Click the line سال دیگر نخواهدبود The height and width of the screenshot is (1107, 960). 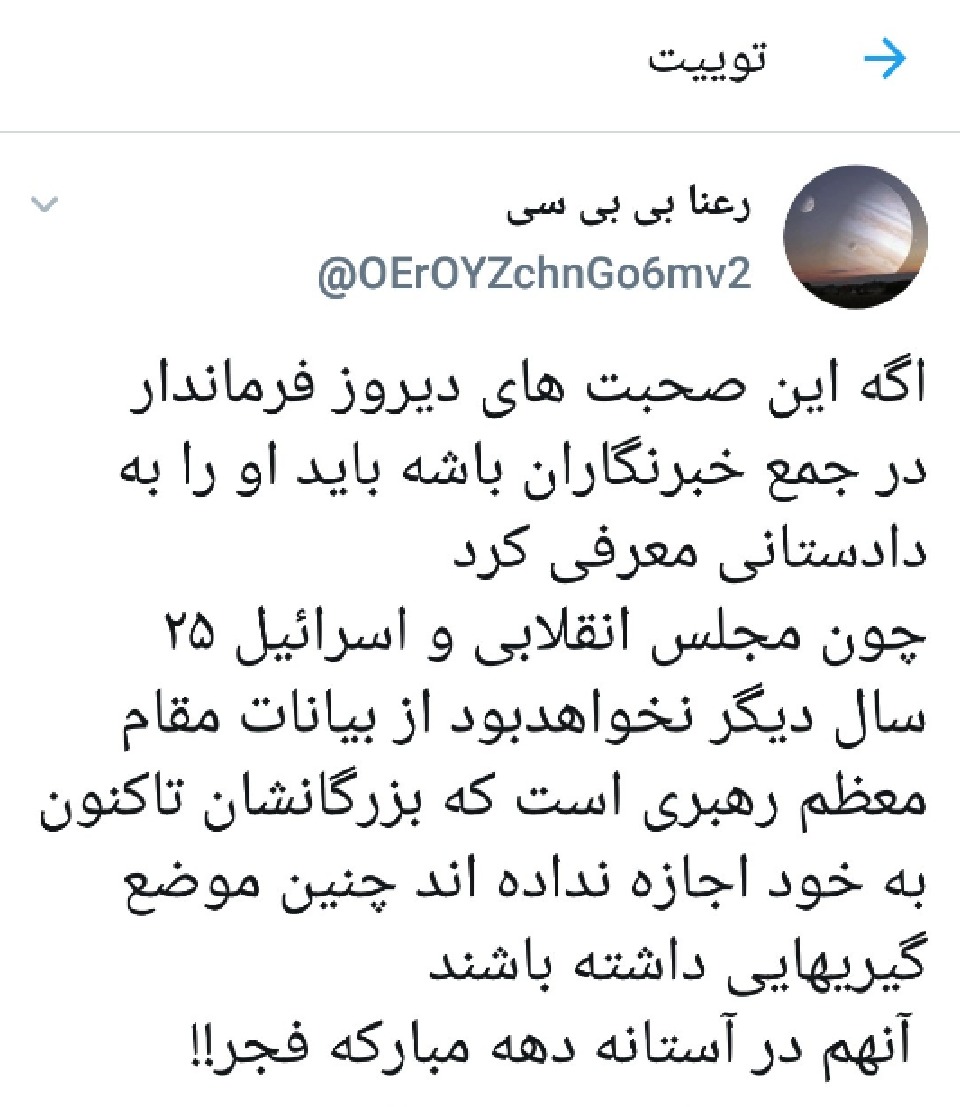pos(524,719)
